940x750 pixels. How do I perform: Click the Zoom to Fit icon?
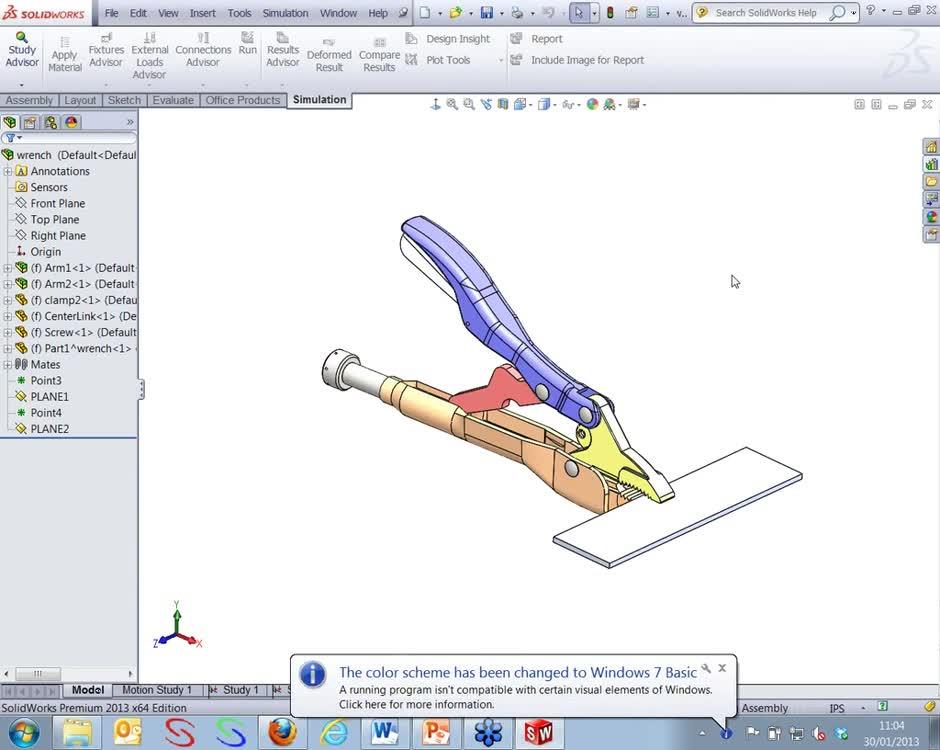coord(452,104)
